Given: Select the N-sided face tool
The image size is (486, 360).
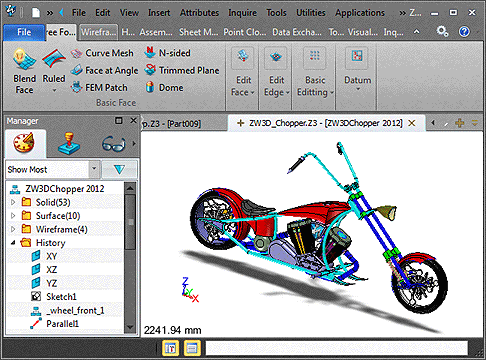Looking at the screenshot, I should click(x=167, y=53).
